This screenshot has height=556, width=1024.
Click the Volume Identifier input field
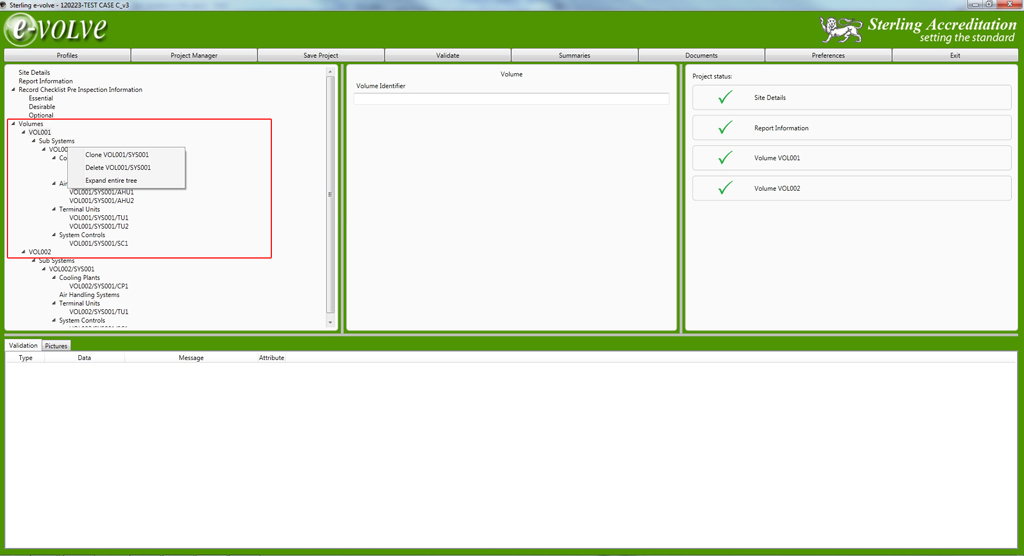(511, 99)
